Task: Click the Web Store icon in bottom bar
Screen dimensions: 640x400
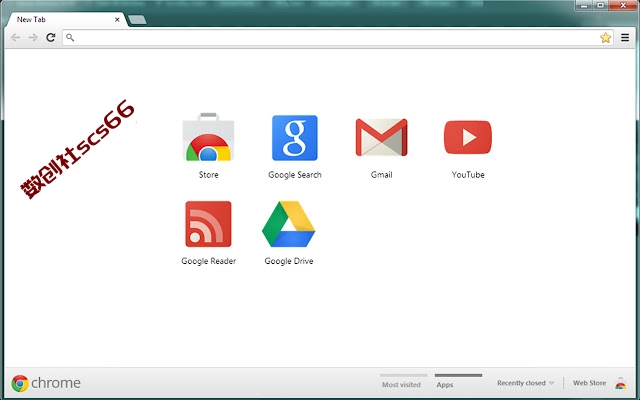Action: [x=620, y=383]
